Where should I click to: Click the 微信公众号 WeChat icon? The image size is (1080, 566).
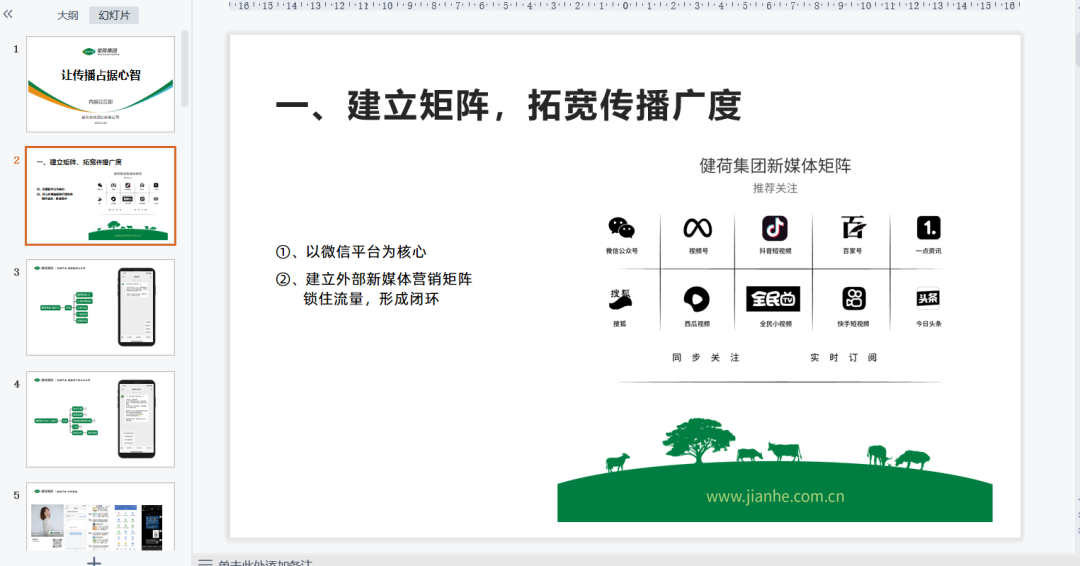(621, 228)
